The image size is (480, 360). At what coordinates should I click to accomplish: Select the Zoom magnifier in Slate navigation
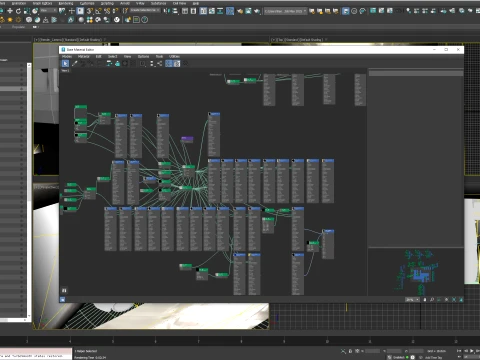(x=432, y=300)
